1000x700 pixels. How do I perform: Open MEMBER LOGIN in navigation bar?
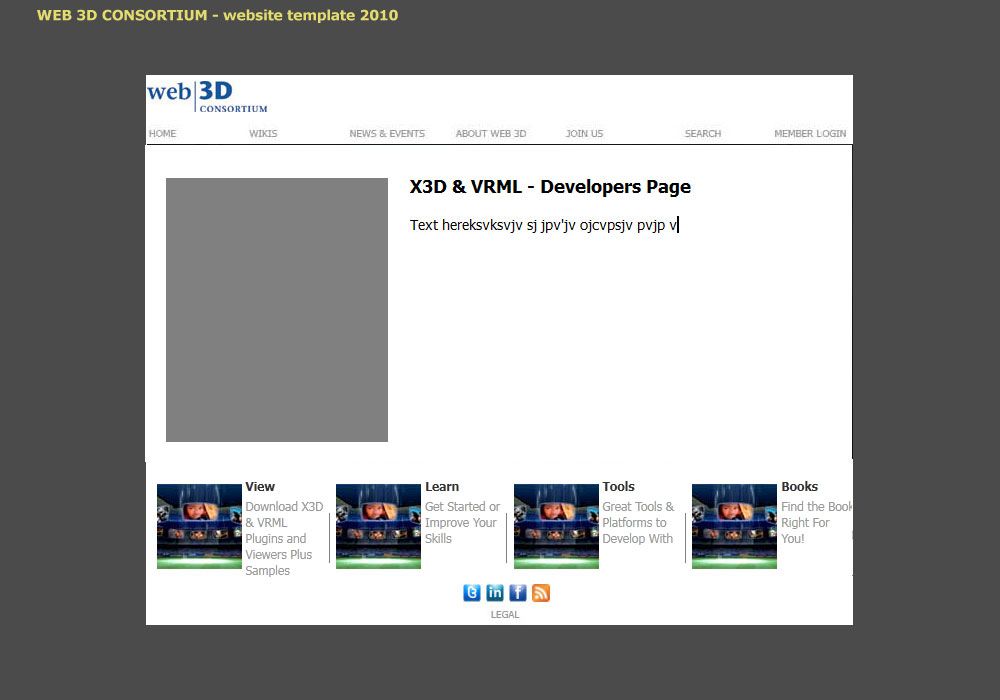810,133
